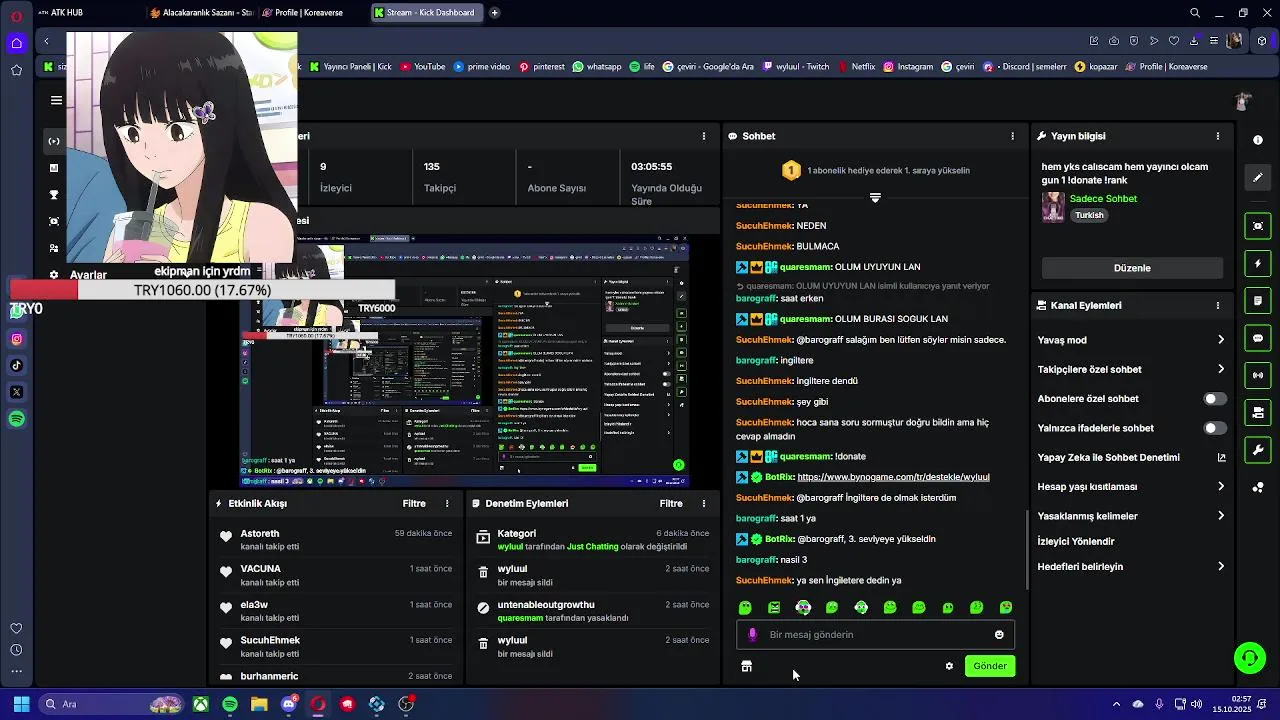
Task: Open Denetim Eylemleri three-dot menu
Action: pyautogui.click(x=704, y=504)
